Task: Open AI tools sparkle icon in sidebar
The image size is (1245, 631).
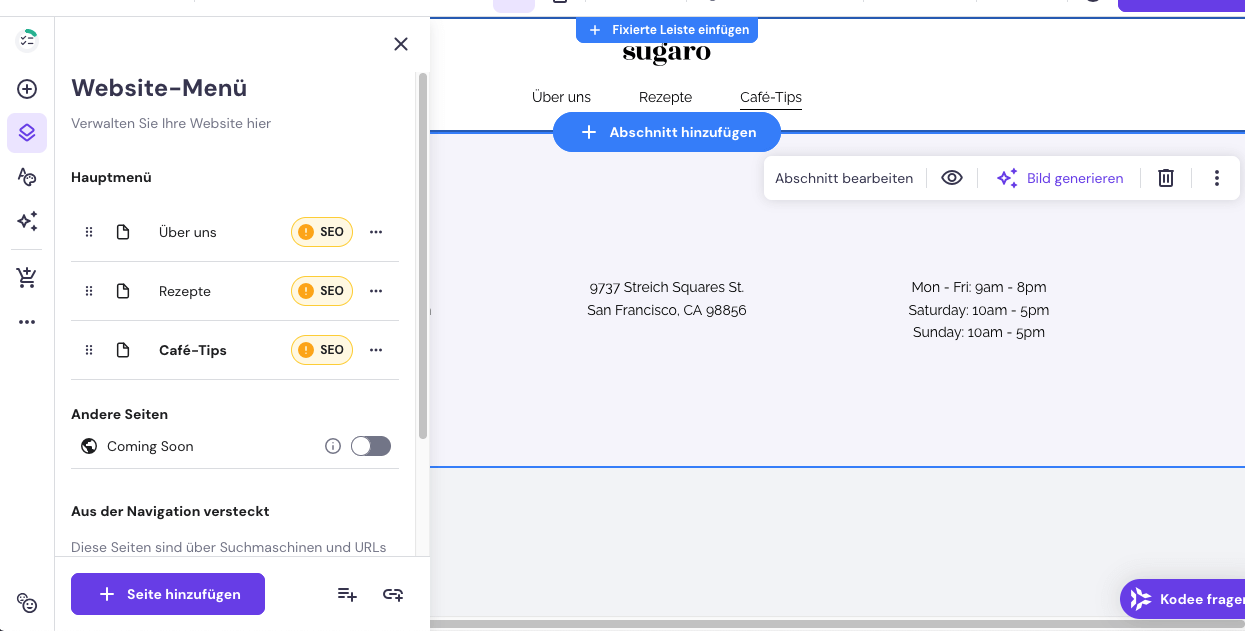Action: pyautogui.click(x=27, y=221)
